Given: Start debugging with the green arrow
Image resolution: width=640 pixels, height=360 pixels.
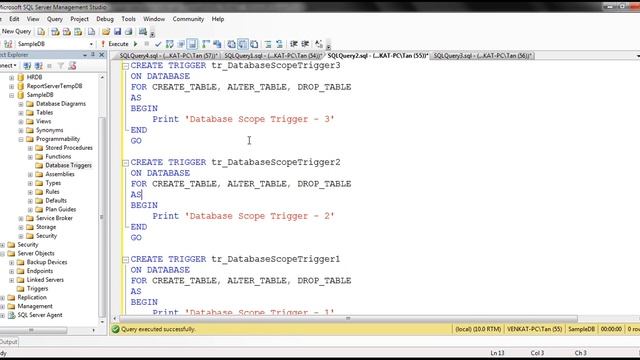Looking at the screenshot, I should (x=136, y=44).
